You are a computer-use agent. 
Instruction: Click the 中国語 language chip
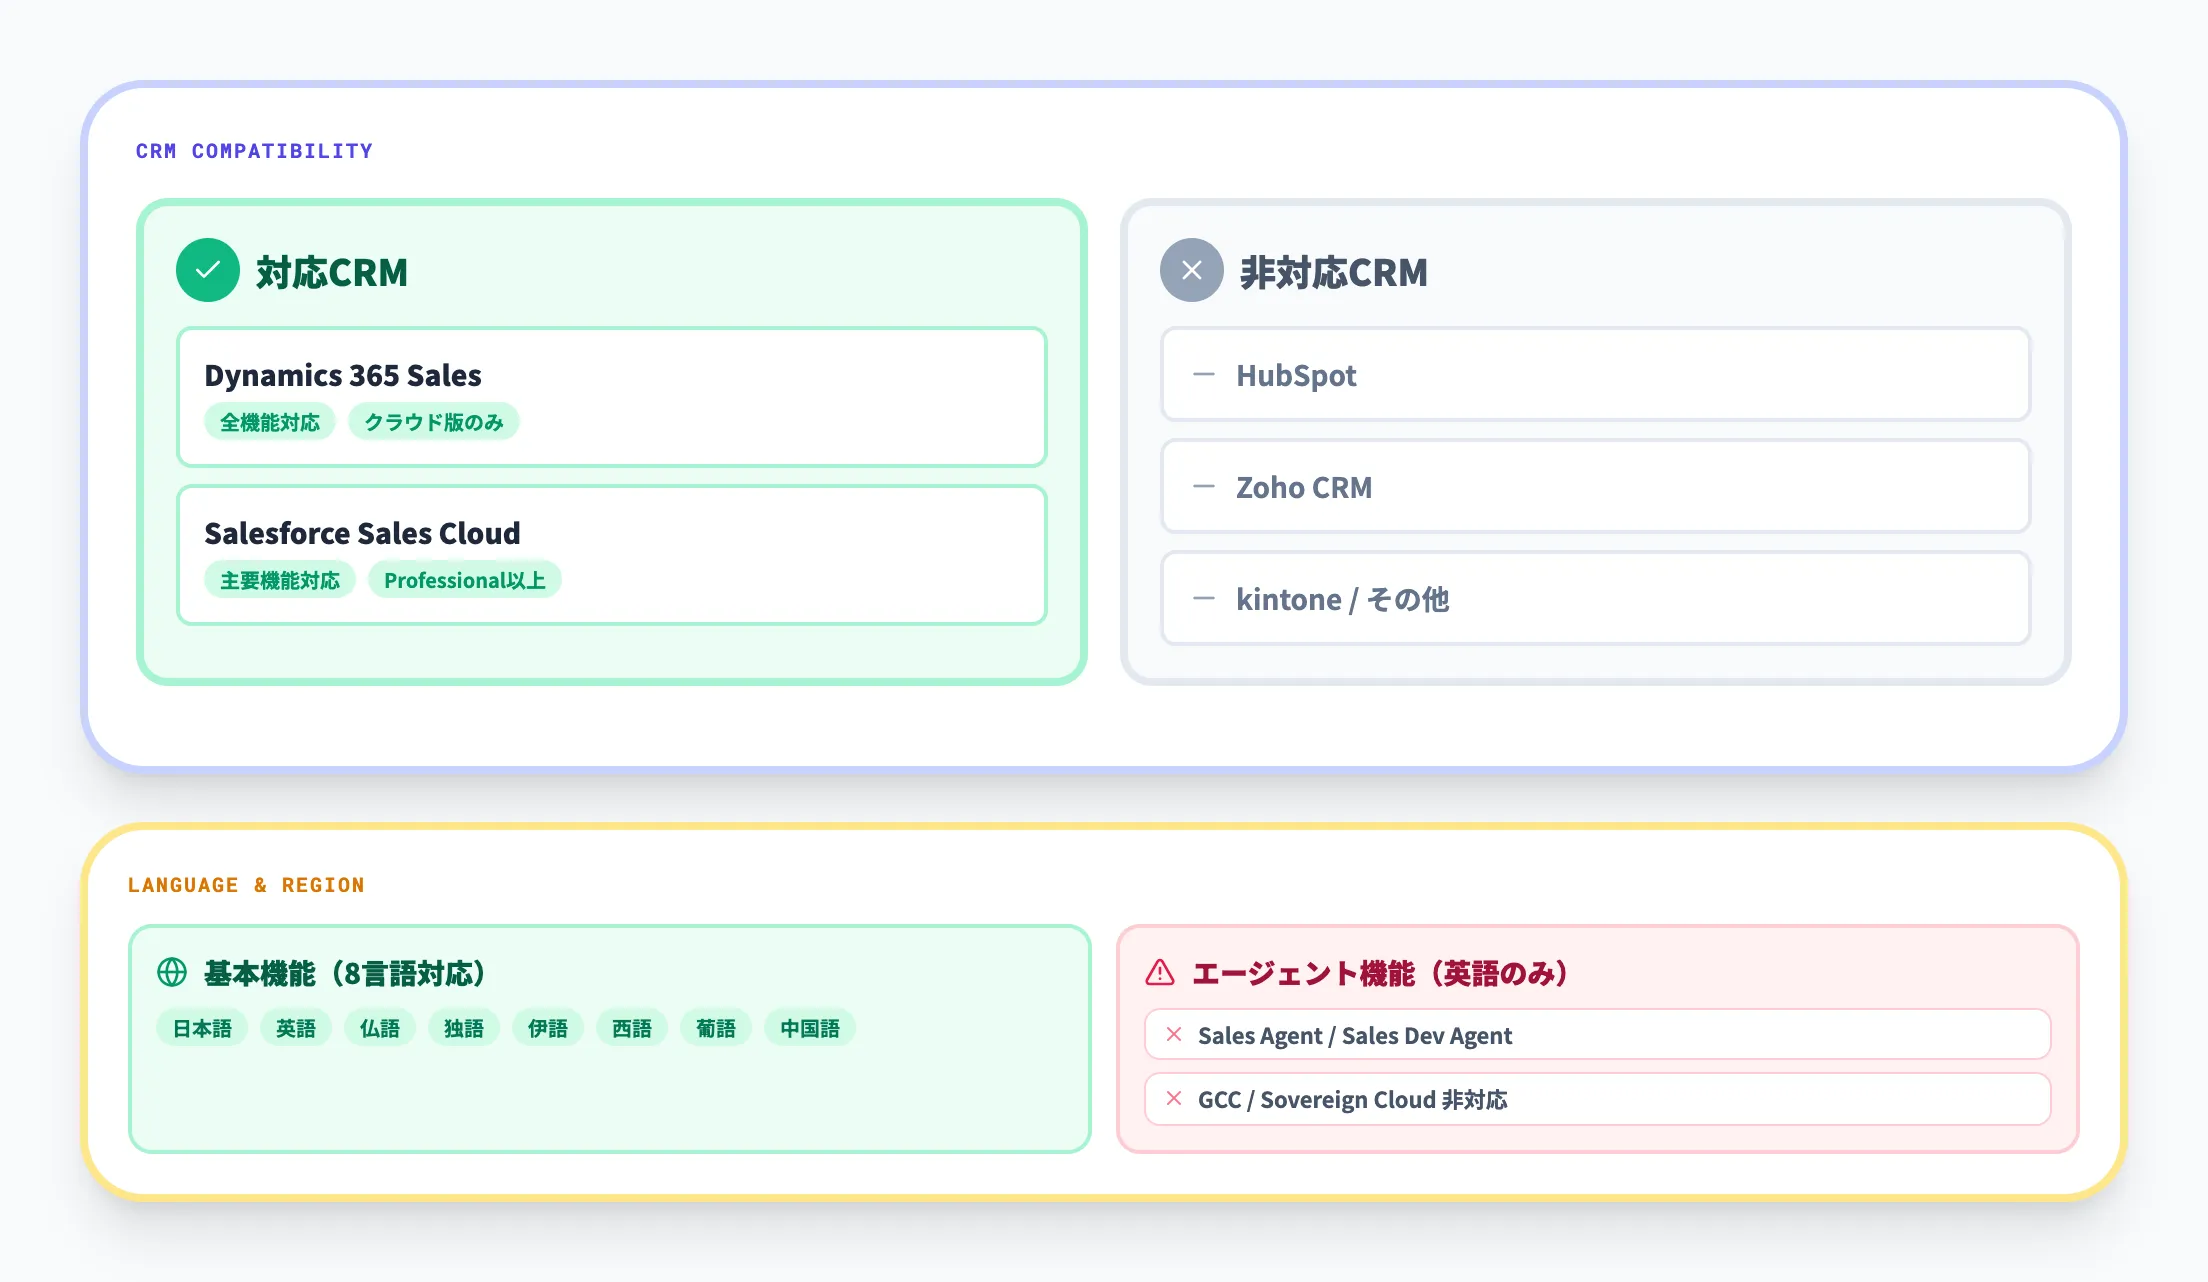point(809,1027)
